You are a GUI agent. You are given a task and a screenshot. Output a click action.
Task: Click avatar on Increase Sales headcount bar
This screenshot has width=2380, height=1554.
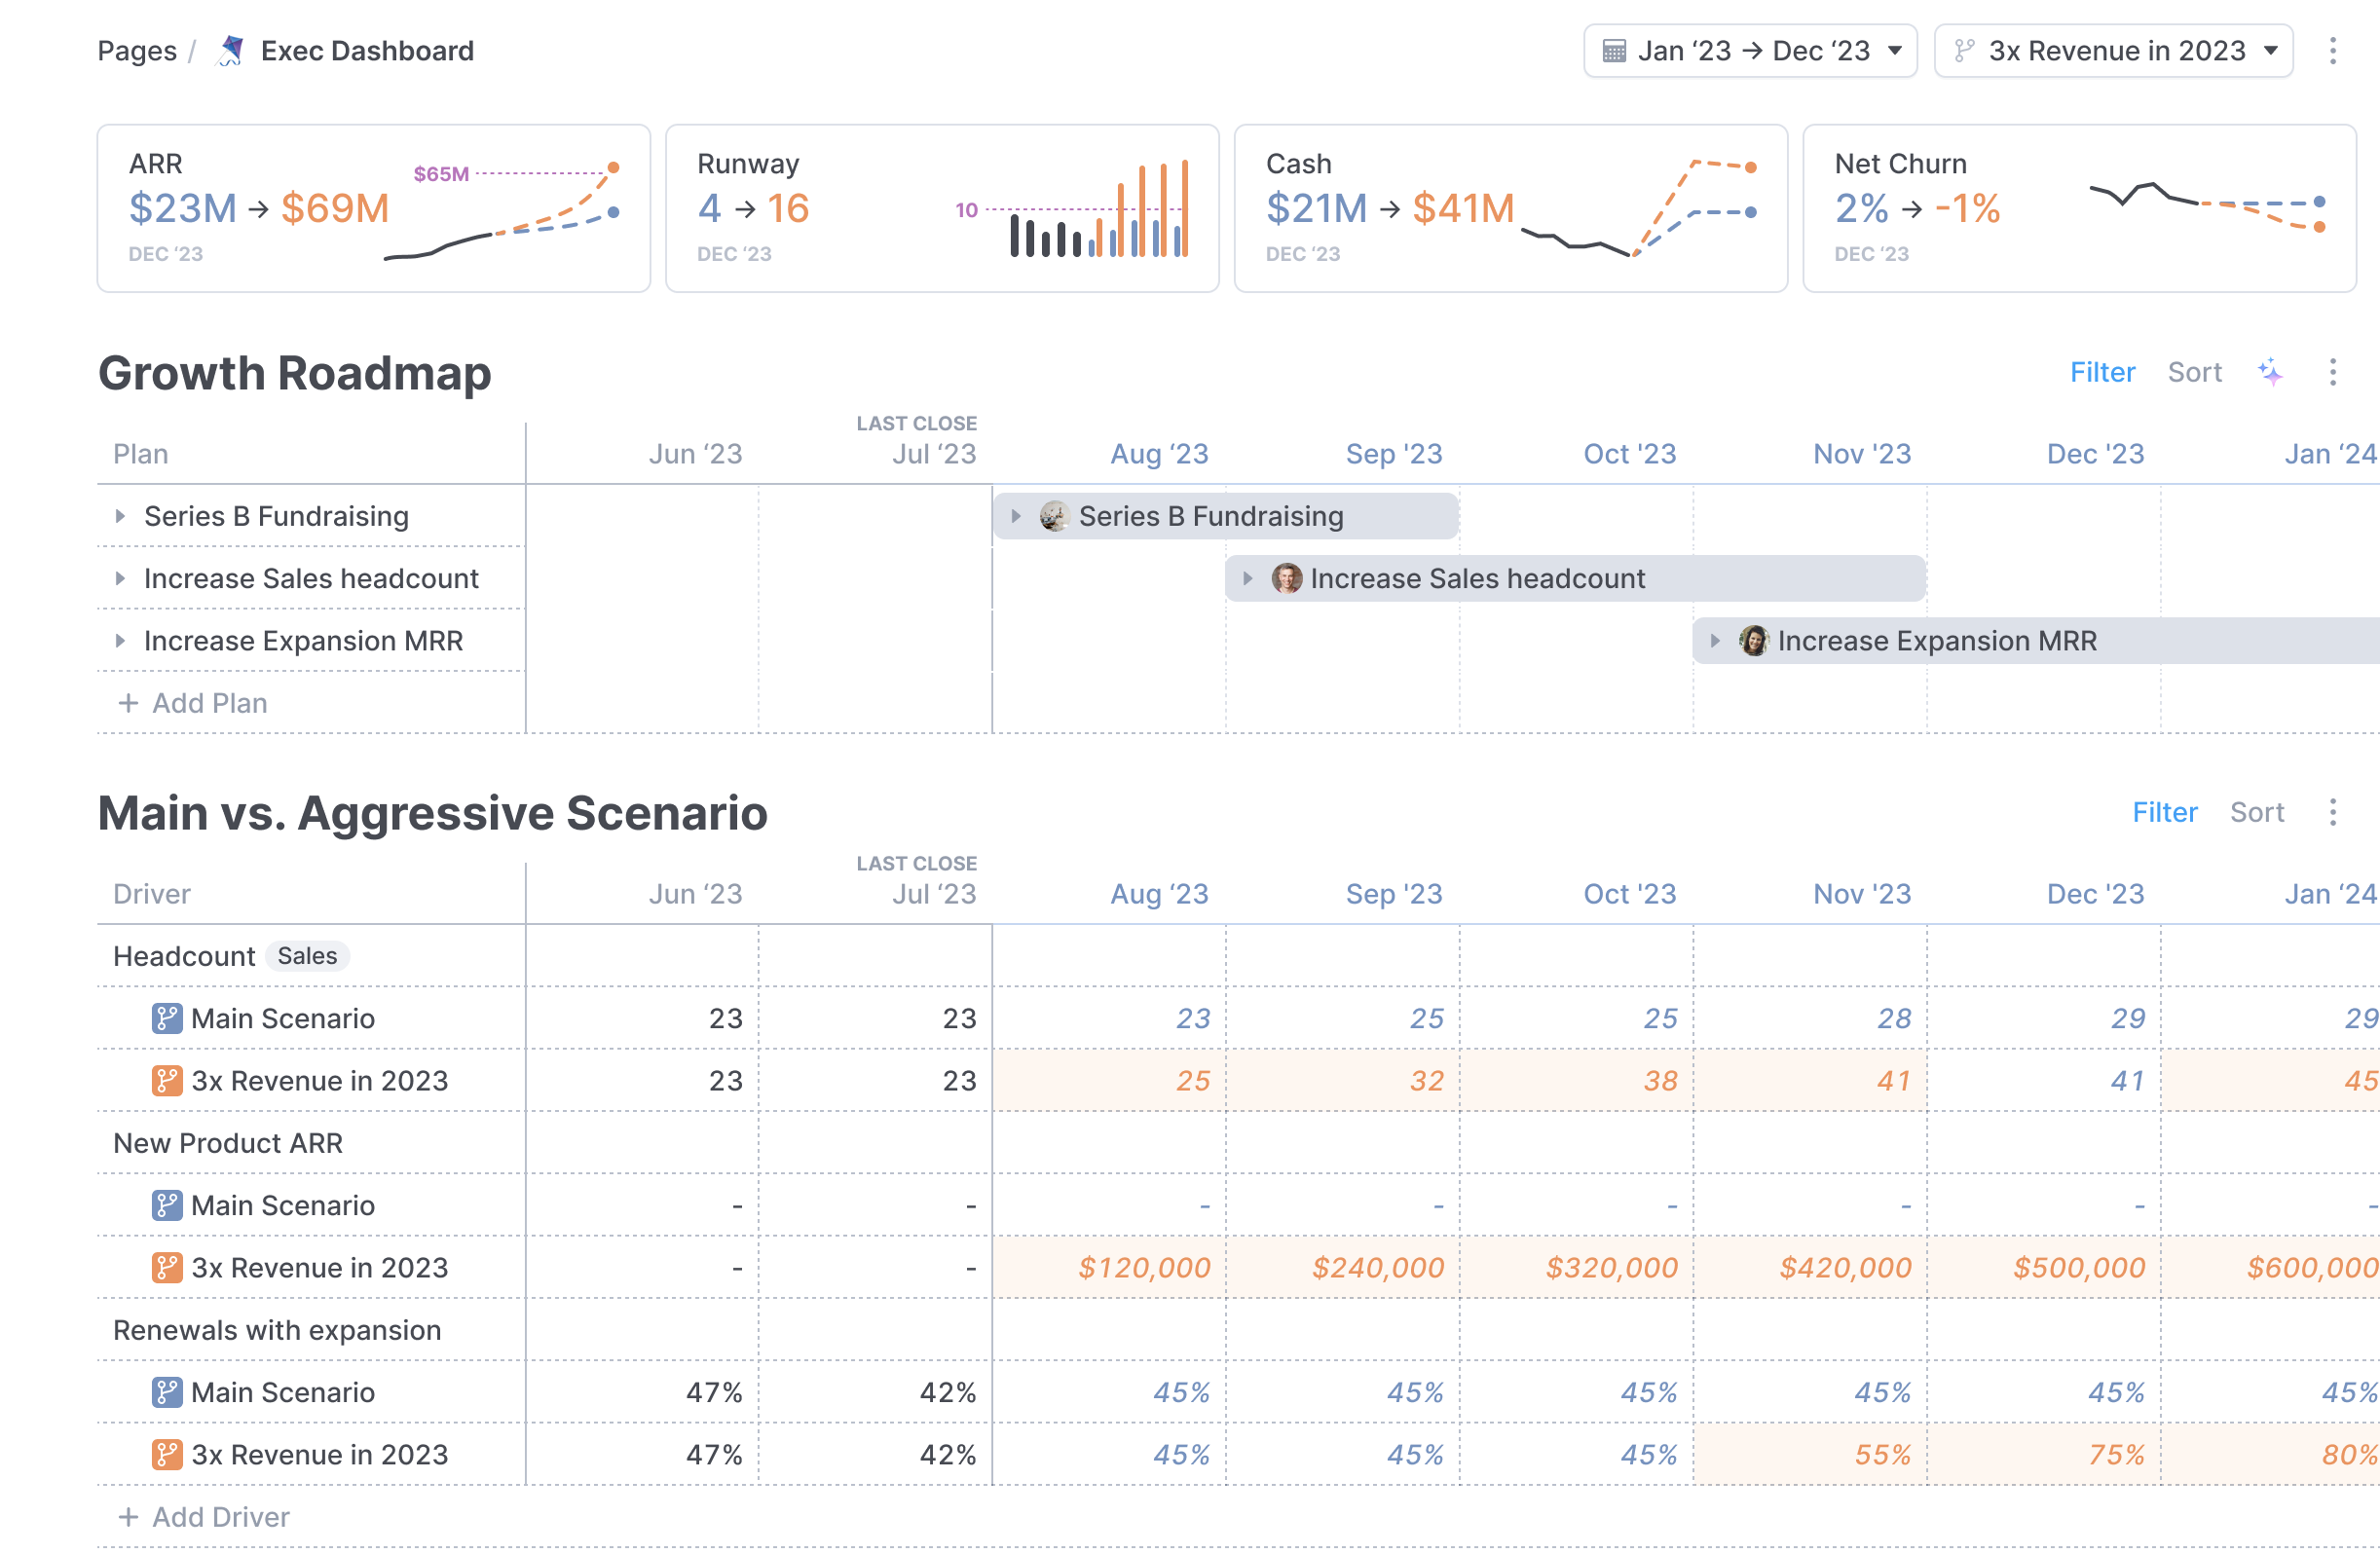point(1286,578)
